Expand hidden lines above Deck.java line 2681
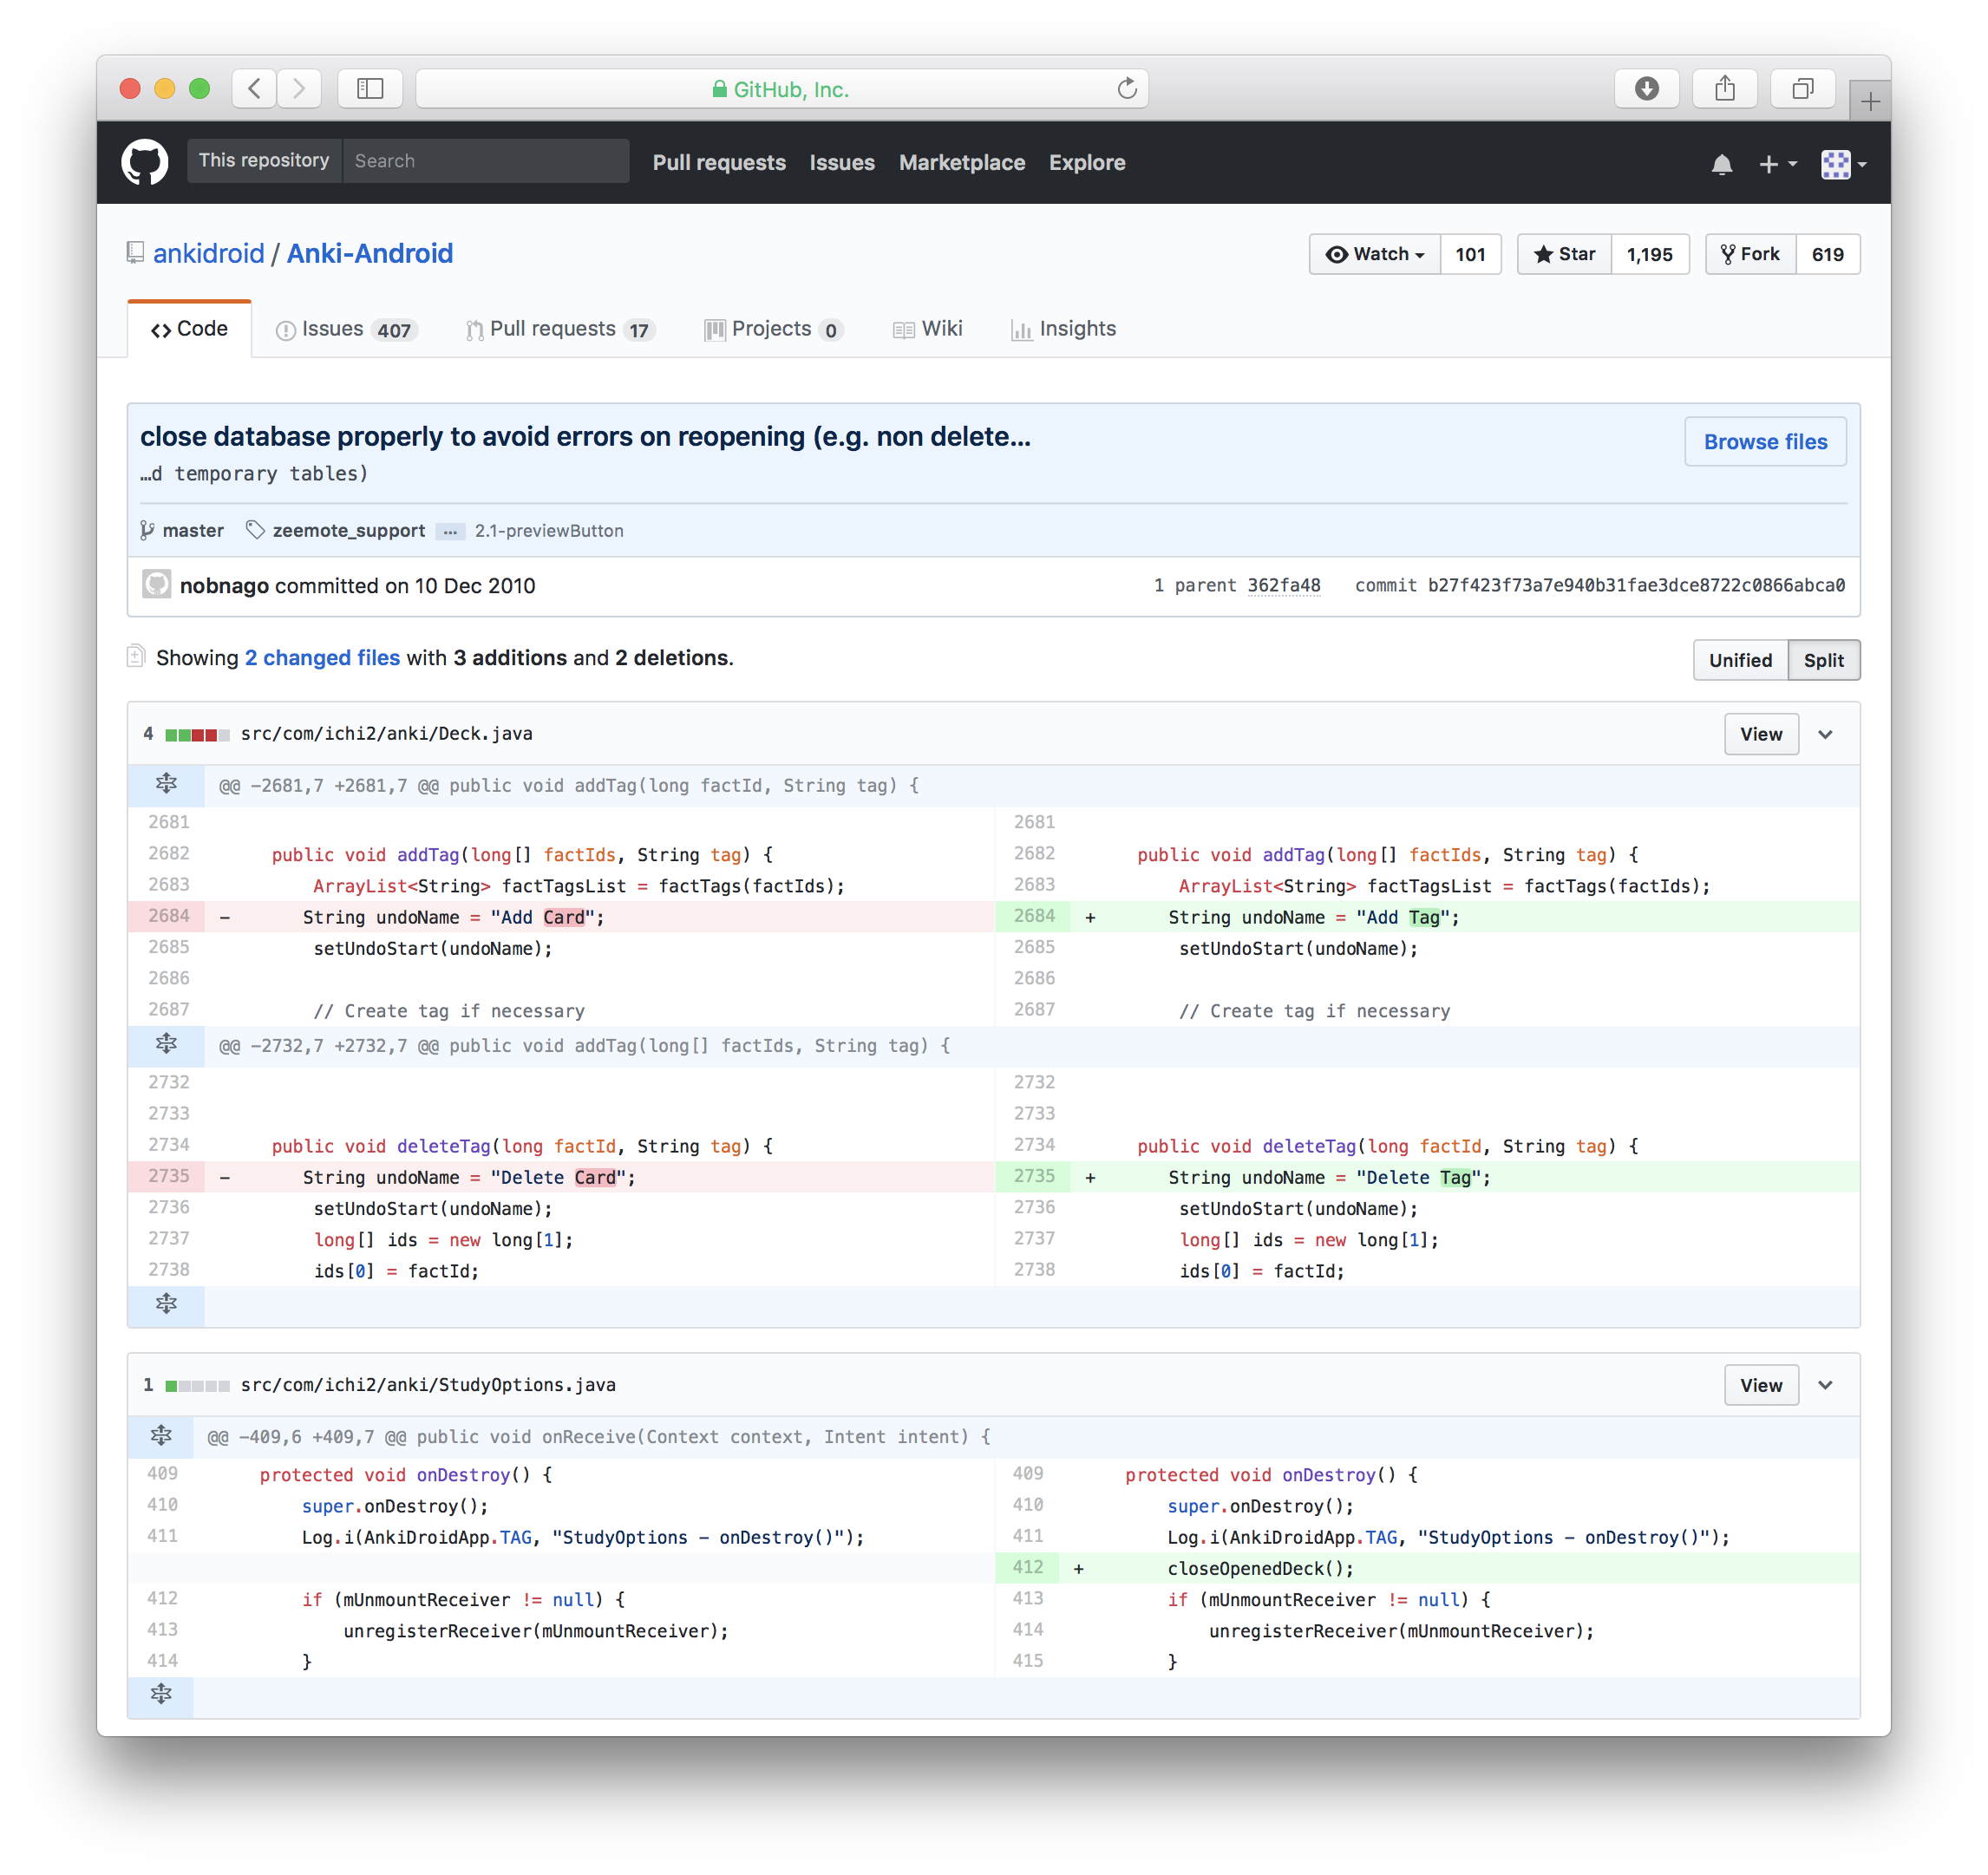Image resolution: width=1988 pixels, height=1875 pixels. 166,785
